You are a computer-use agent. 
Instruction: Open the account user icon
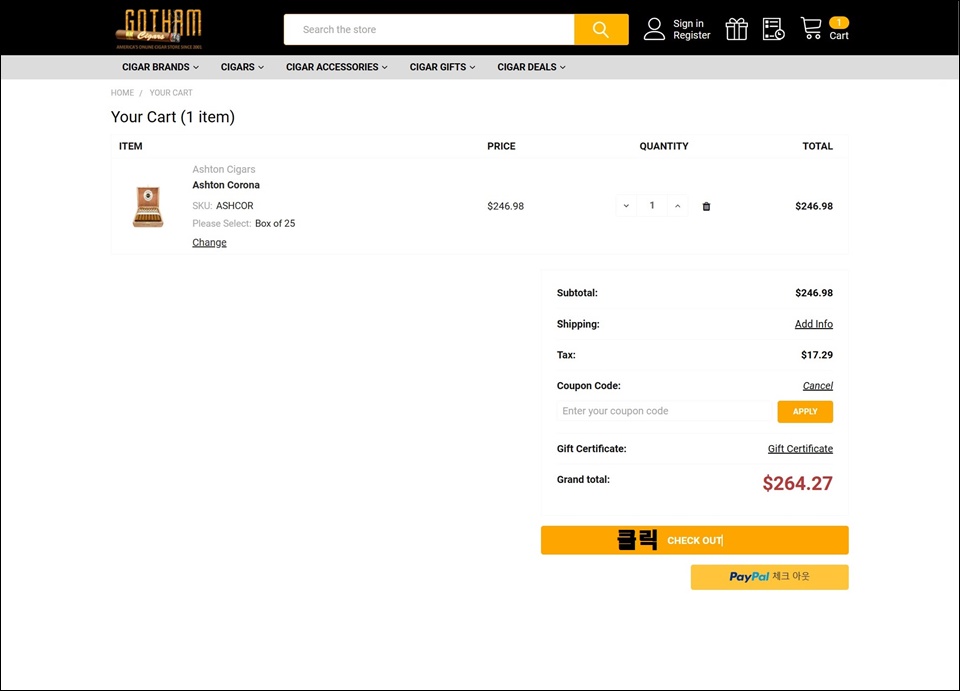[x=654, y=29]
